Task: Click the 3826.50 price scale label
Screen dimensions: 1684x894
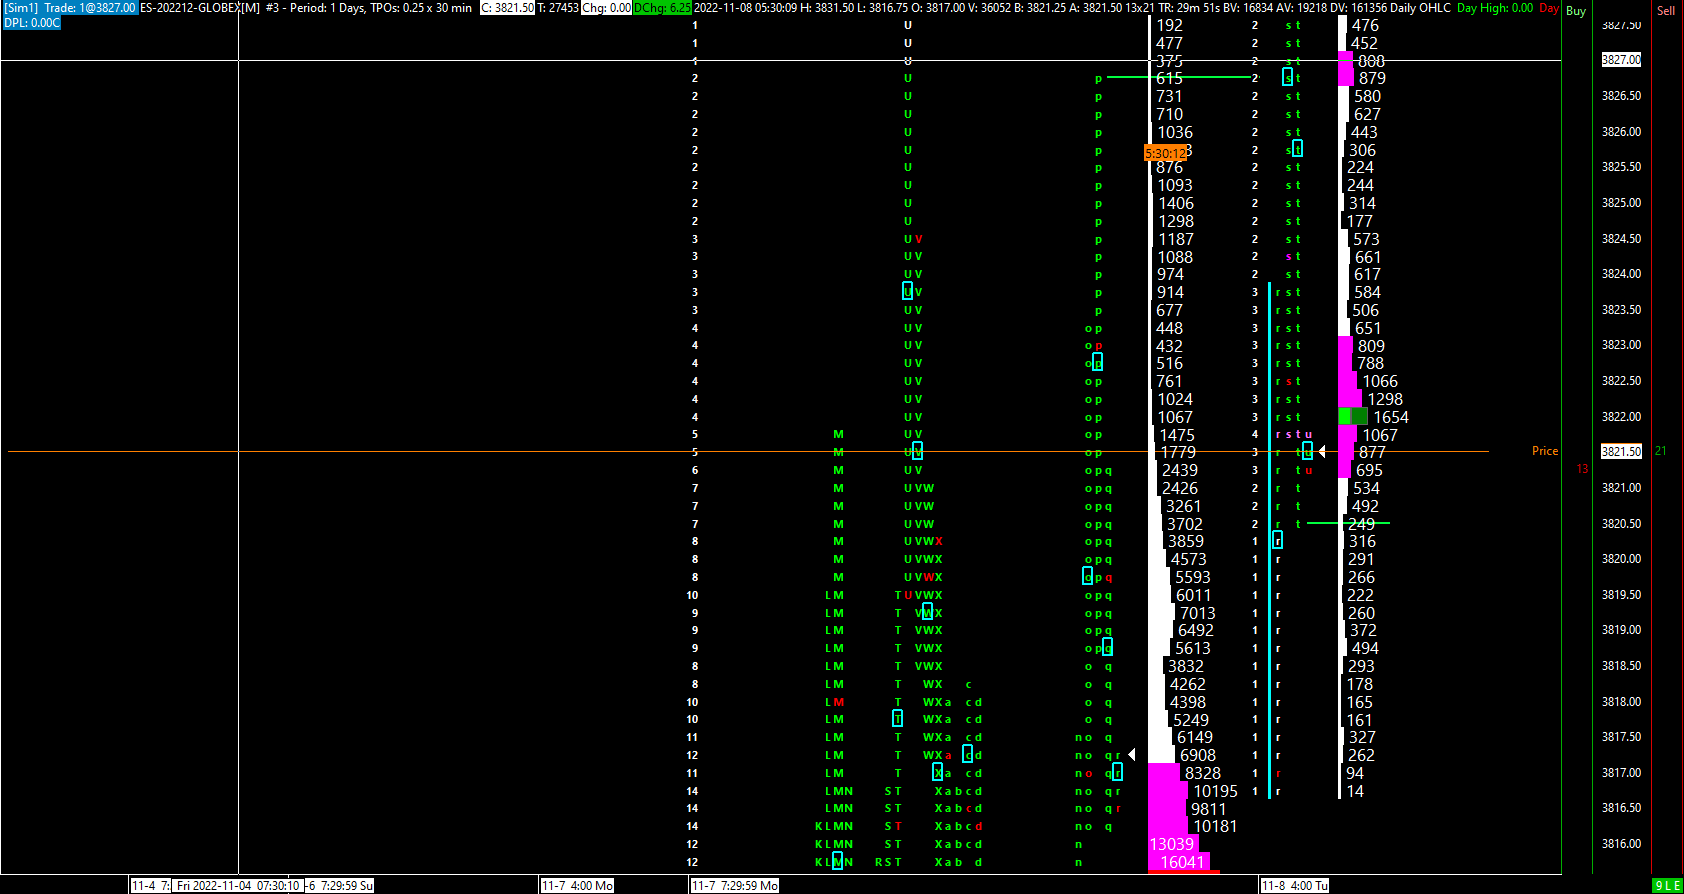Action: coord(1621,96)
